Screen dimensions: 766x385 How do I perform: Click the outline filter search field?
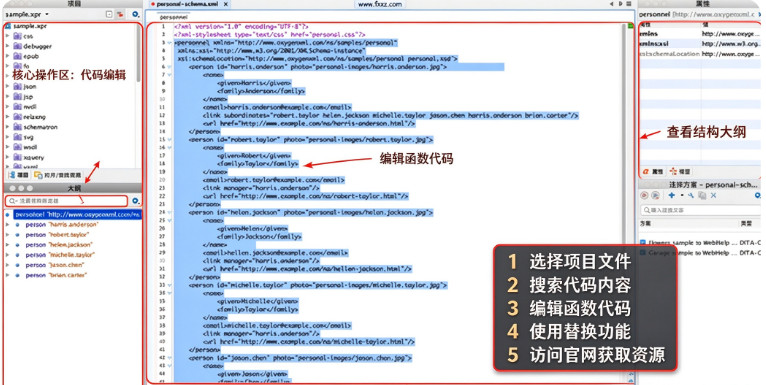point(66,201)
